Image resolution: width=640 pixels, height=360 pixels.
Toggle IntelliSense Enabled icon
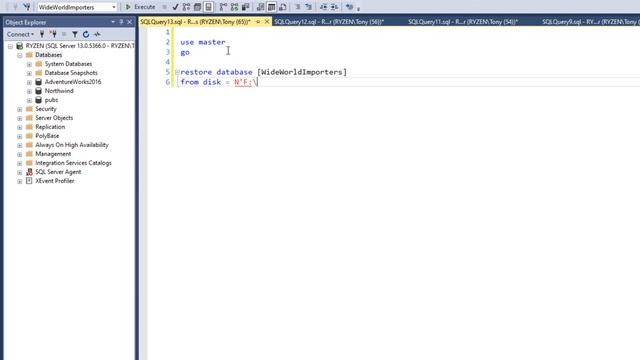pos(209,7)
